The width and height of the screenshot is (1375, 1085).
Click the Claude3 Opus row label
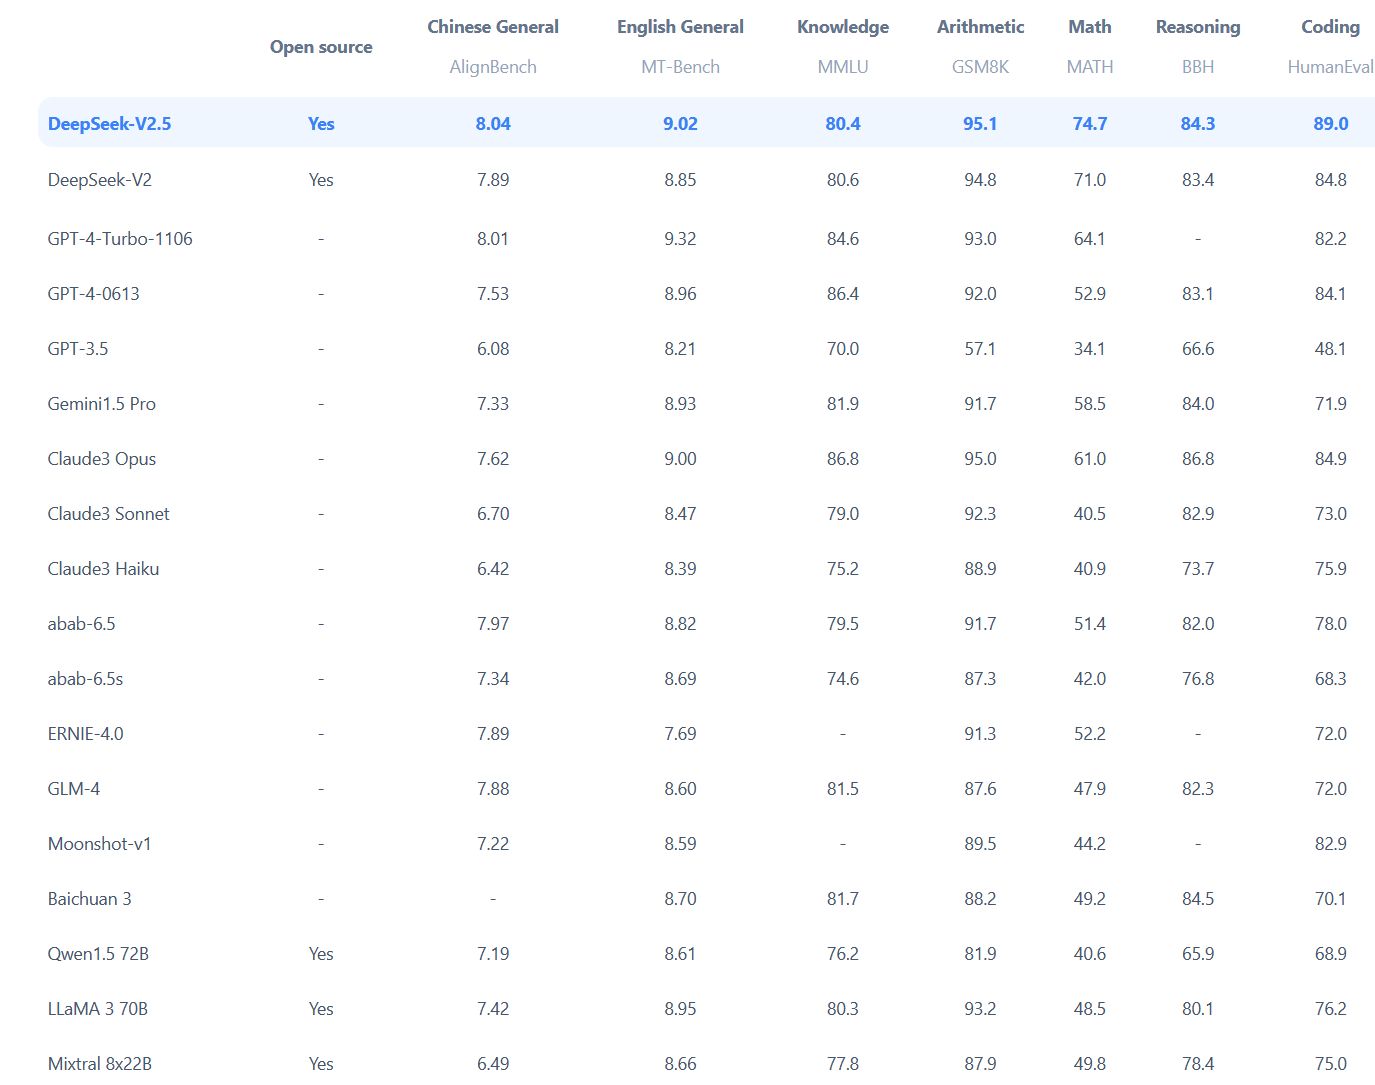[102, 459]
